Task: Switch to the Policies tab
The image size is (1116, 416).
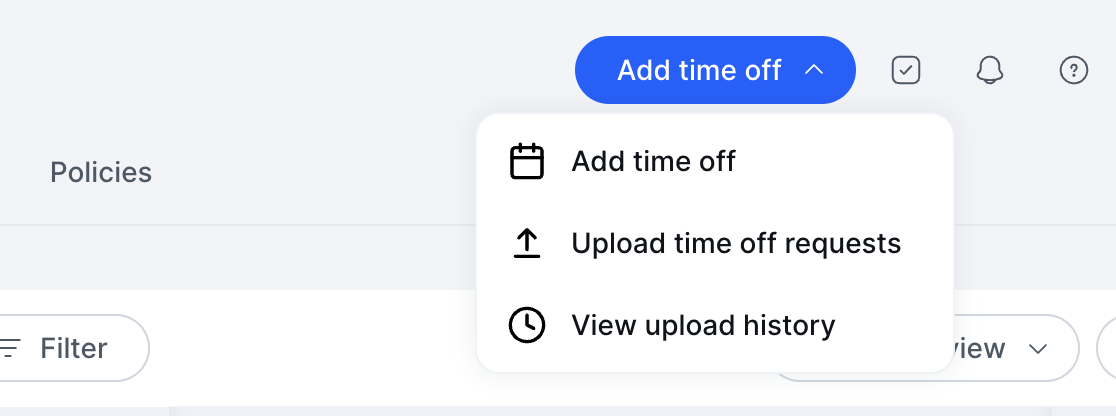Action: point(100,172)
